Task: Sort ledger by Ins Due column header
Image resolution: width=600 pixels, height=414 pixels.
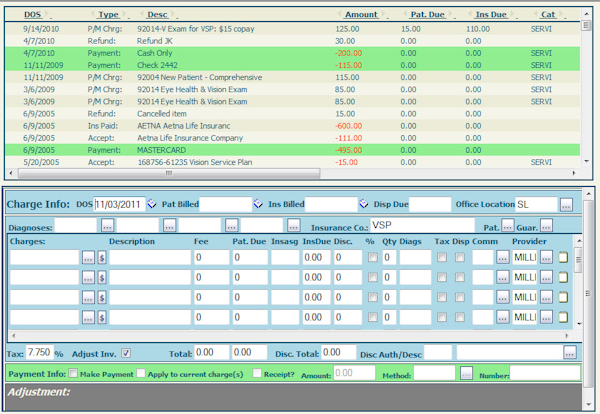Action: click(491, 15)
